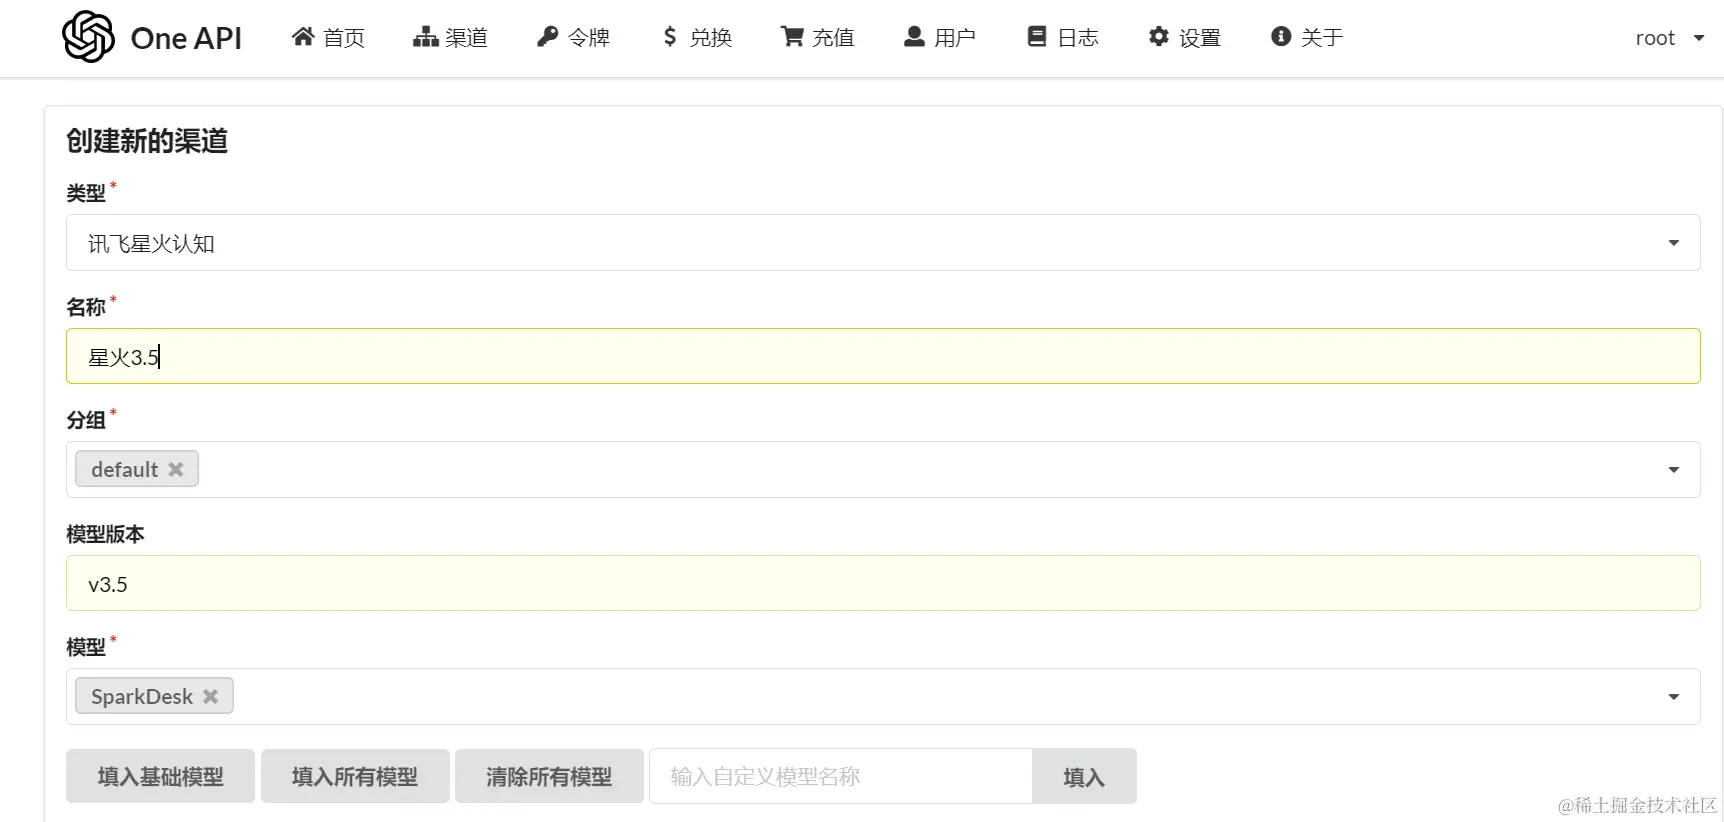Screen dimensions: 1724x822
Task: Click the 填入基础模型 button
Action: click(160, 776)
